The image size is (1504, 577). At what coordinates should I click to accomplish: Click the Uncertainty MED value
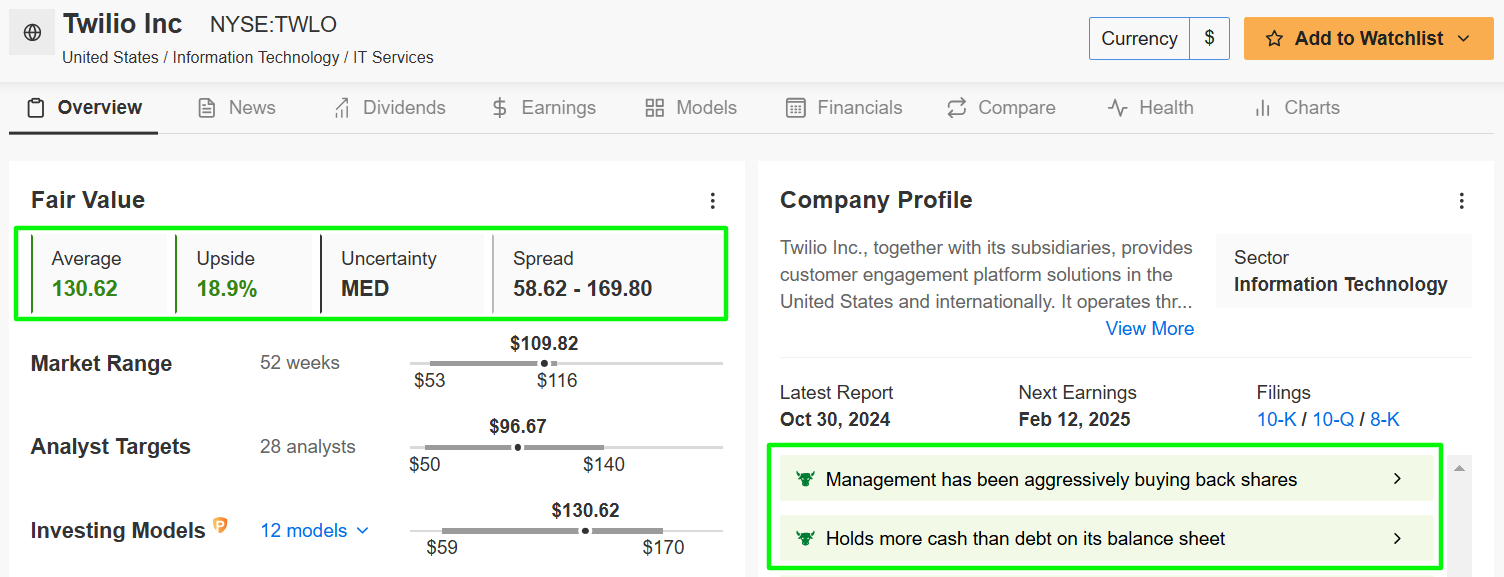[x=365, y=290]
